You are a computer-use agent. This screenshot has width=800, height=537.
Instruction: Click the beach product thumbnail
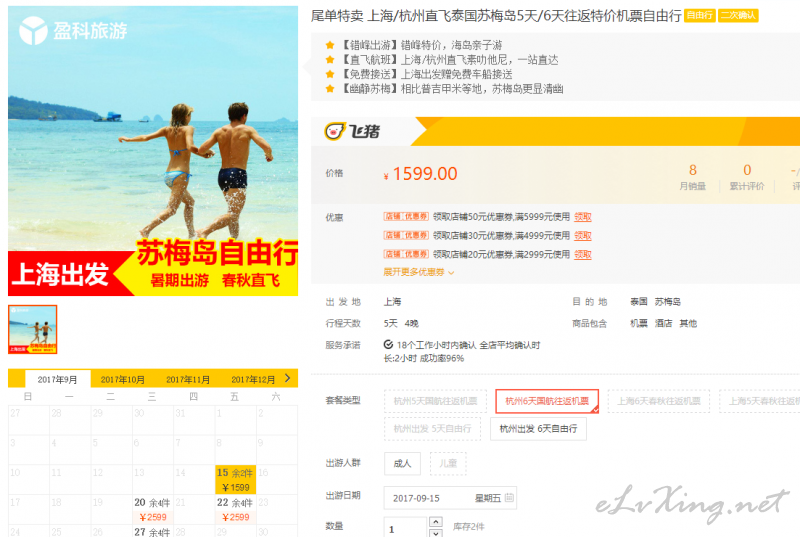pos(33,329)
